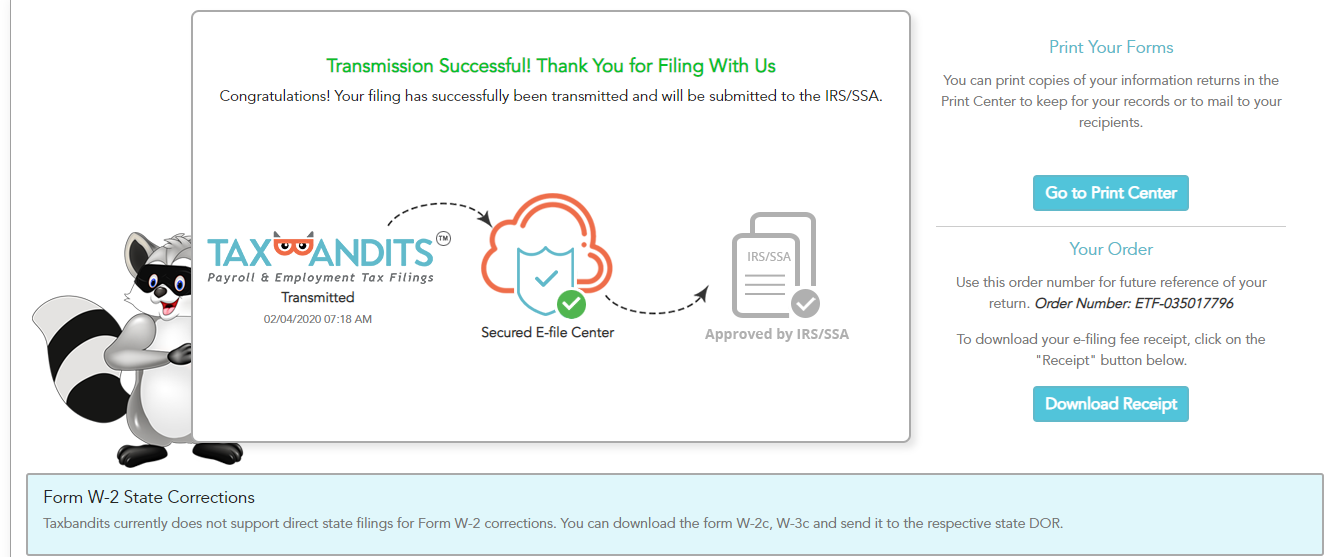
Task: Click the Form W-2 State Corrections heading
Action: 149,497
